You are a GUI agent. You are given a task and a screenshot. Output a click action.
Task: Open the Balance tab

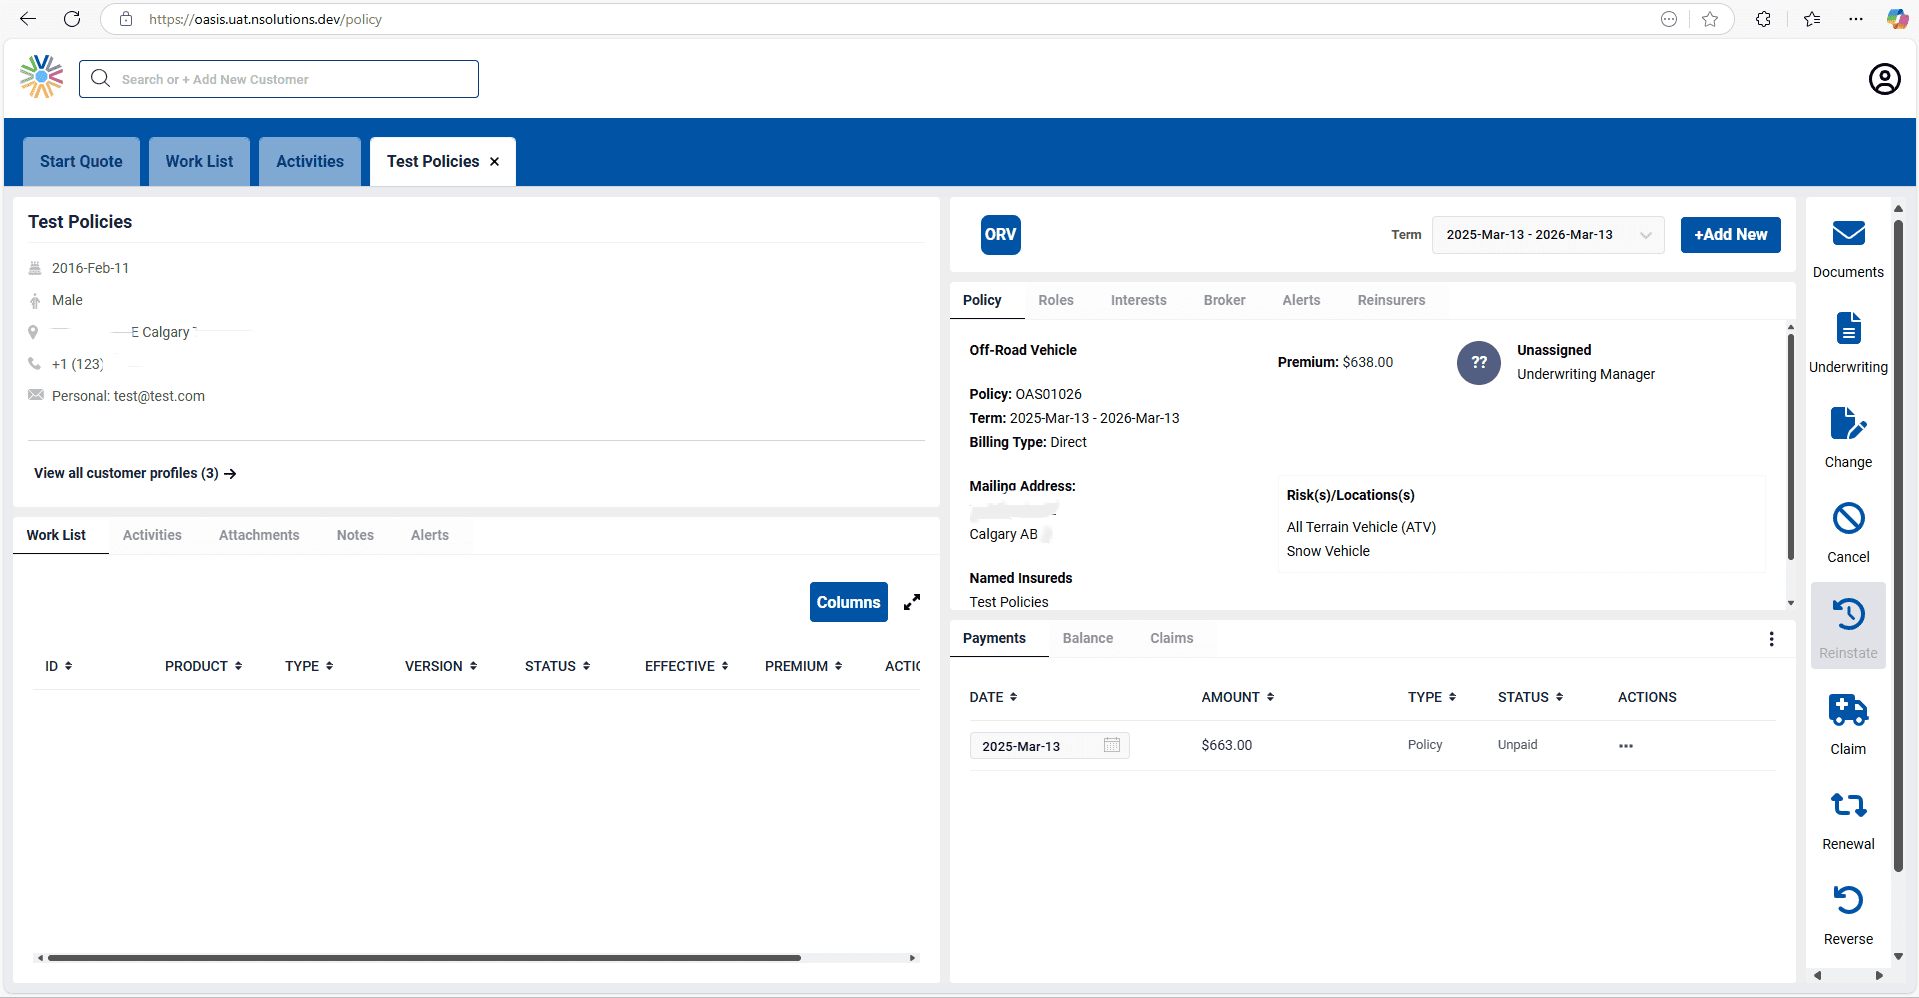click(x=1088, y=638)
